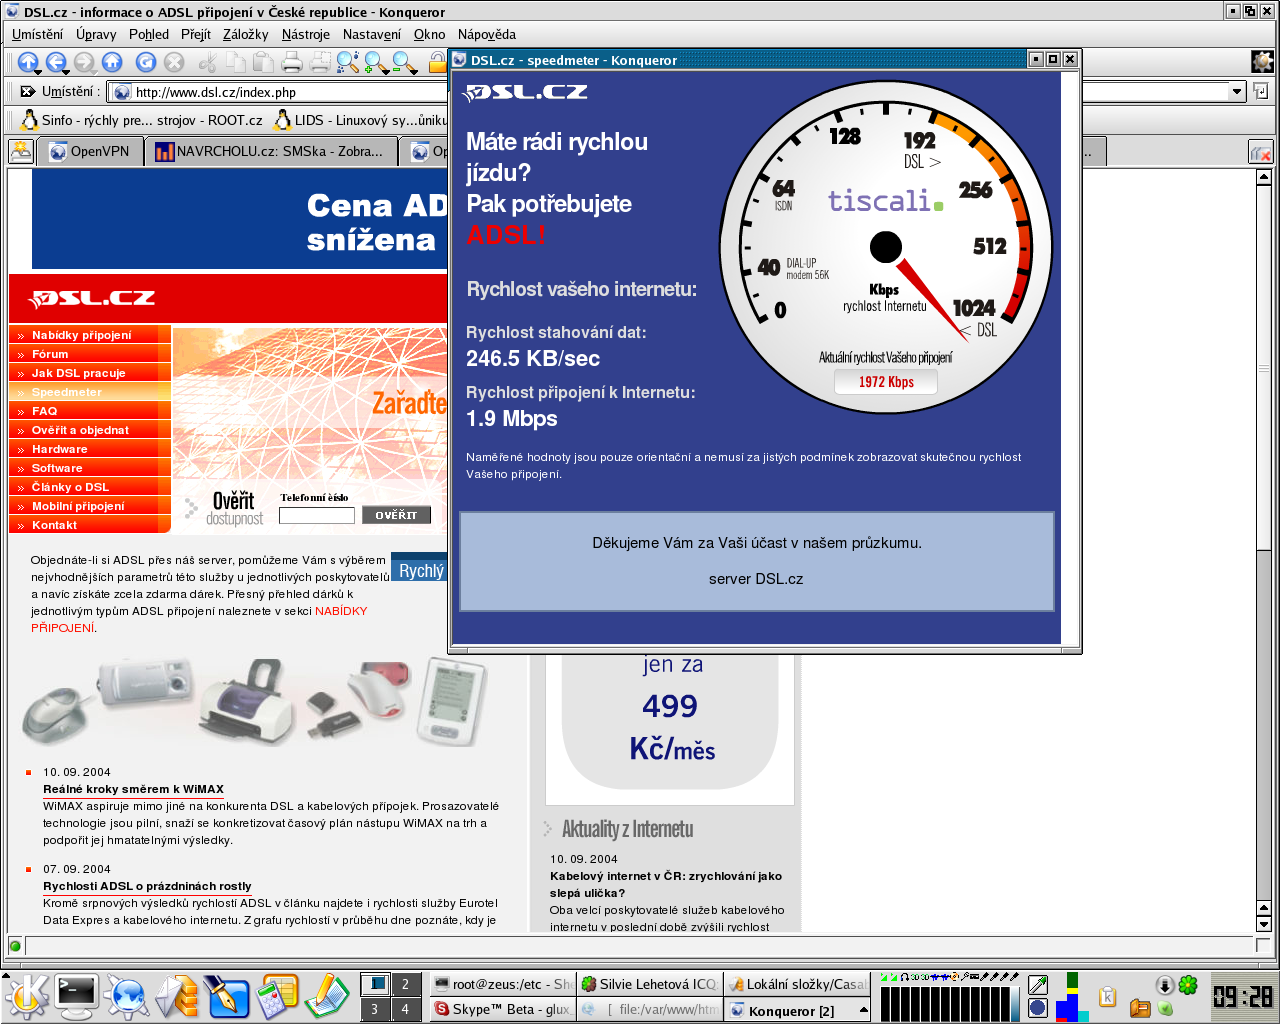Print the page using printer icon
The height and width of the screenshot is (1024, 1280).
[x=292, y=62]
